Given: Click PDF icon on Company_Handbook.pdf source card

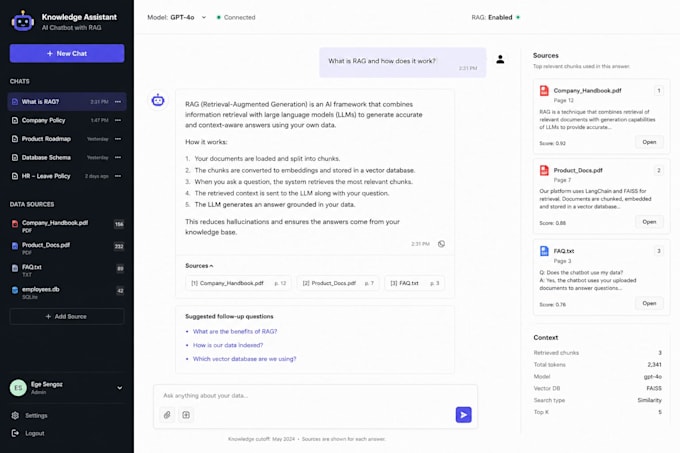Looking at the screenshot, I should [x=544, y=90].
